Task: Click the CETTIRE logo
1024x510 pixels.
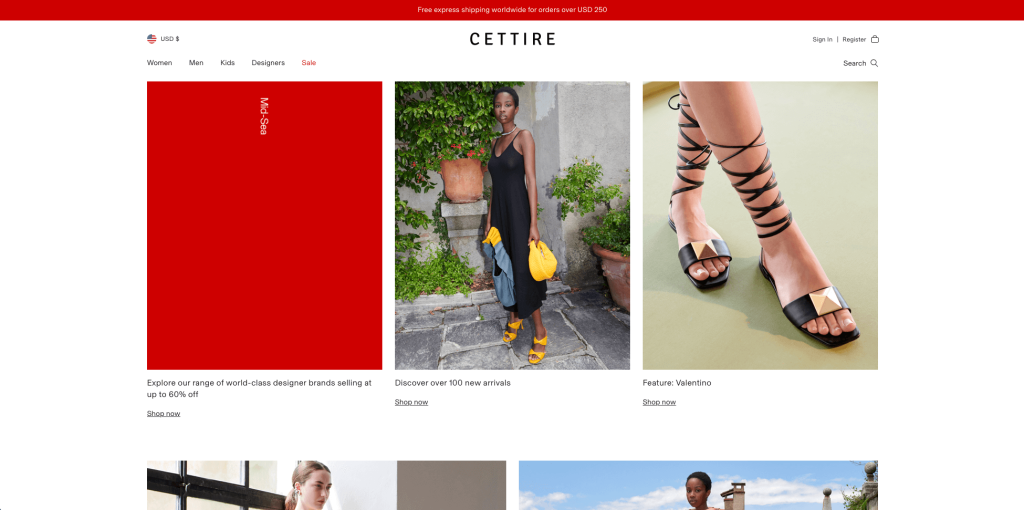Action: (512, 39)
